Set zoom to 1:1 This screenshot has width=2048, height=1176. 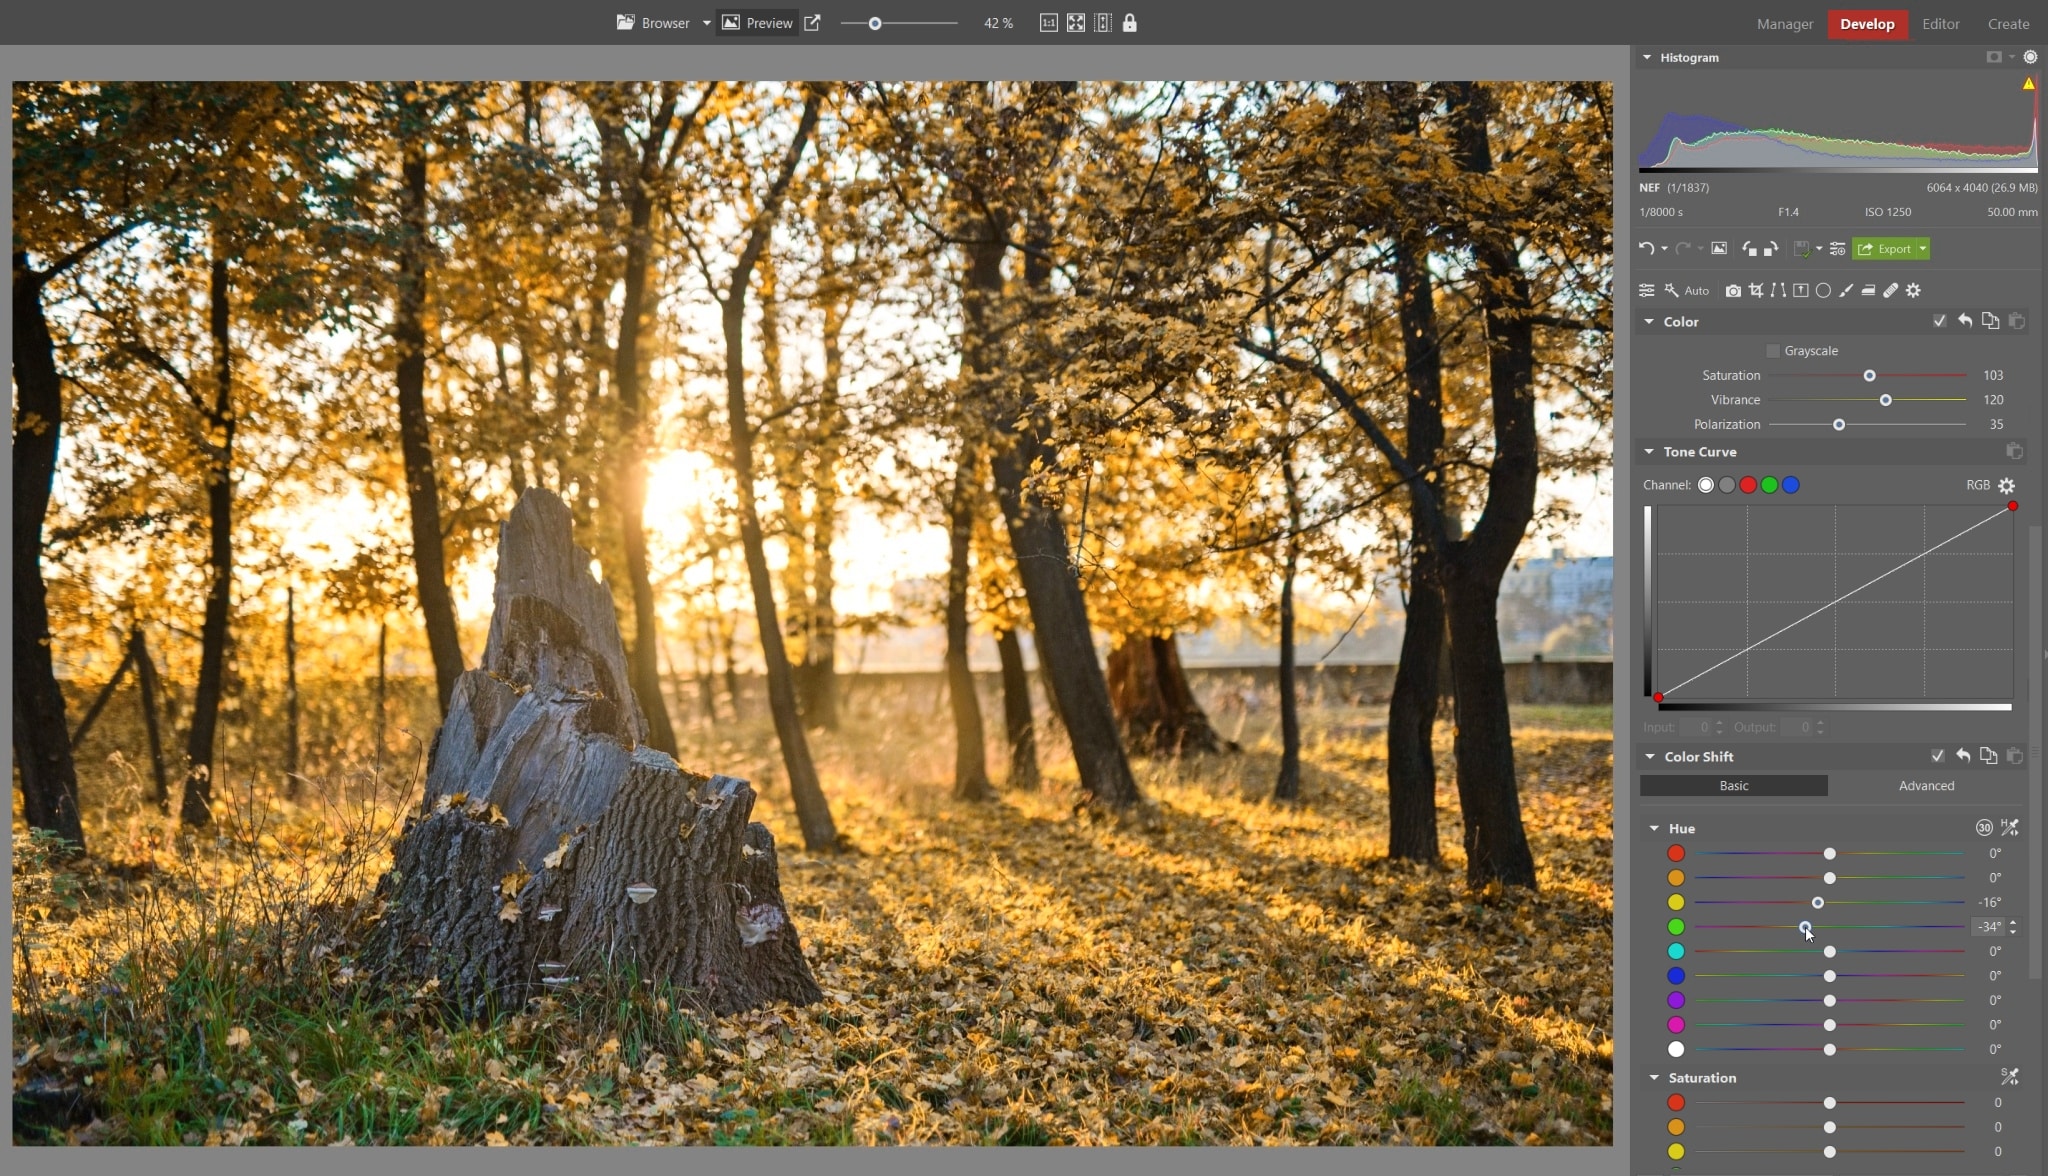pos(1048,23)
